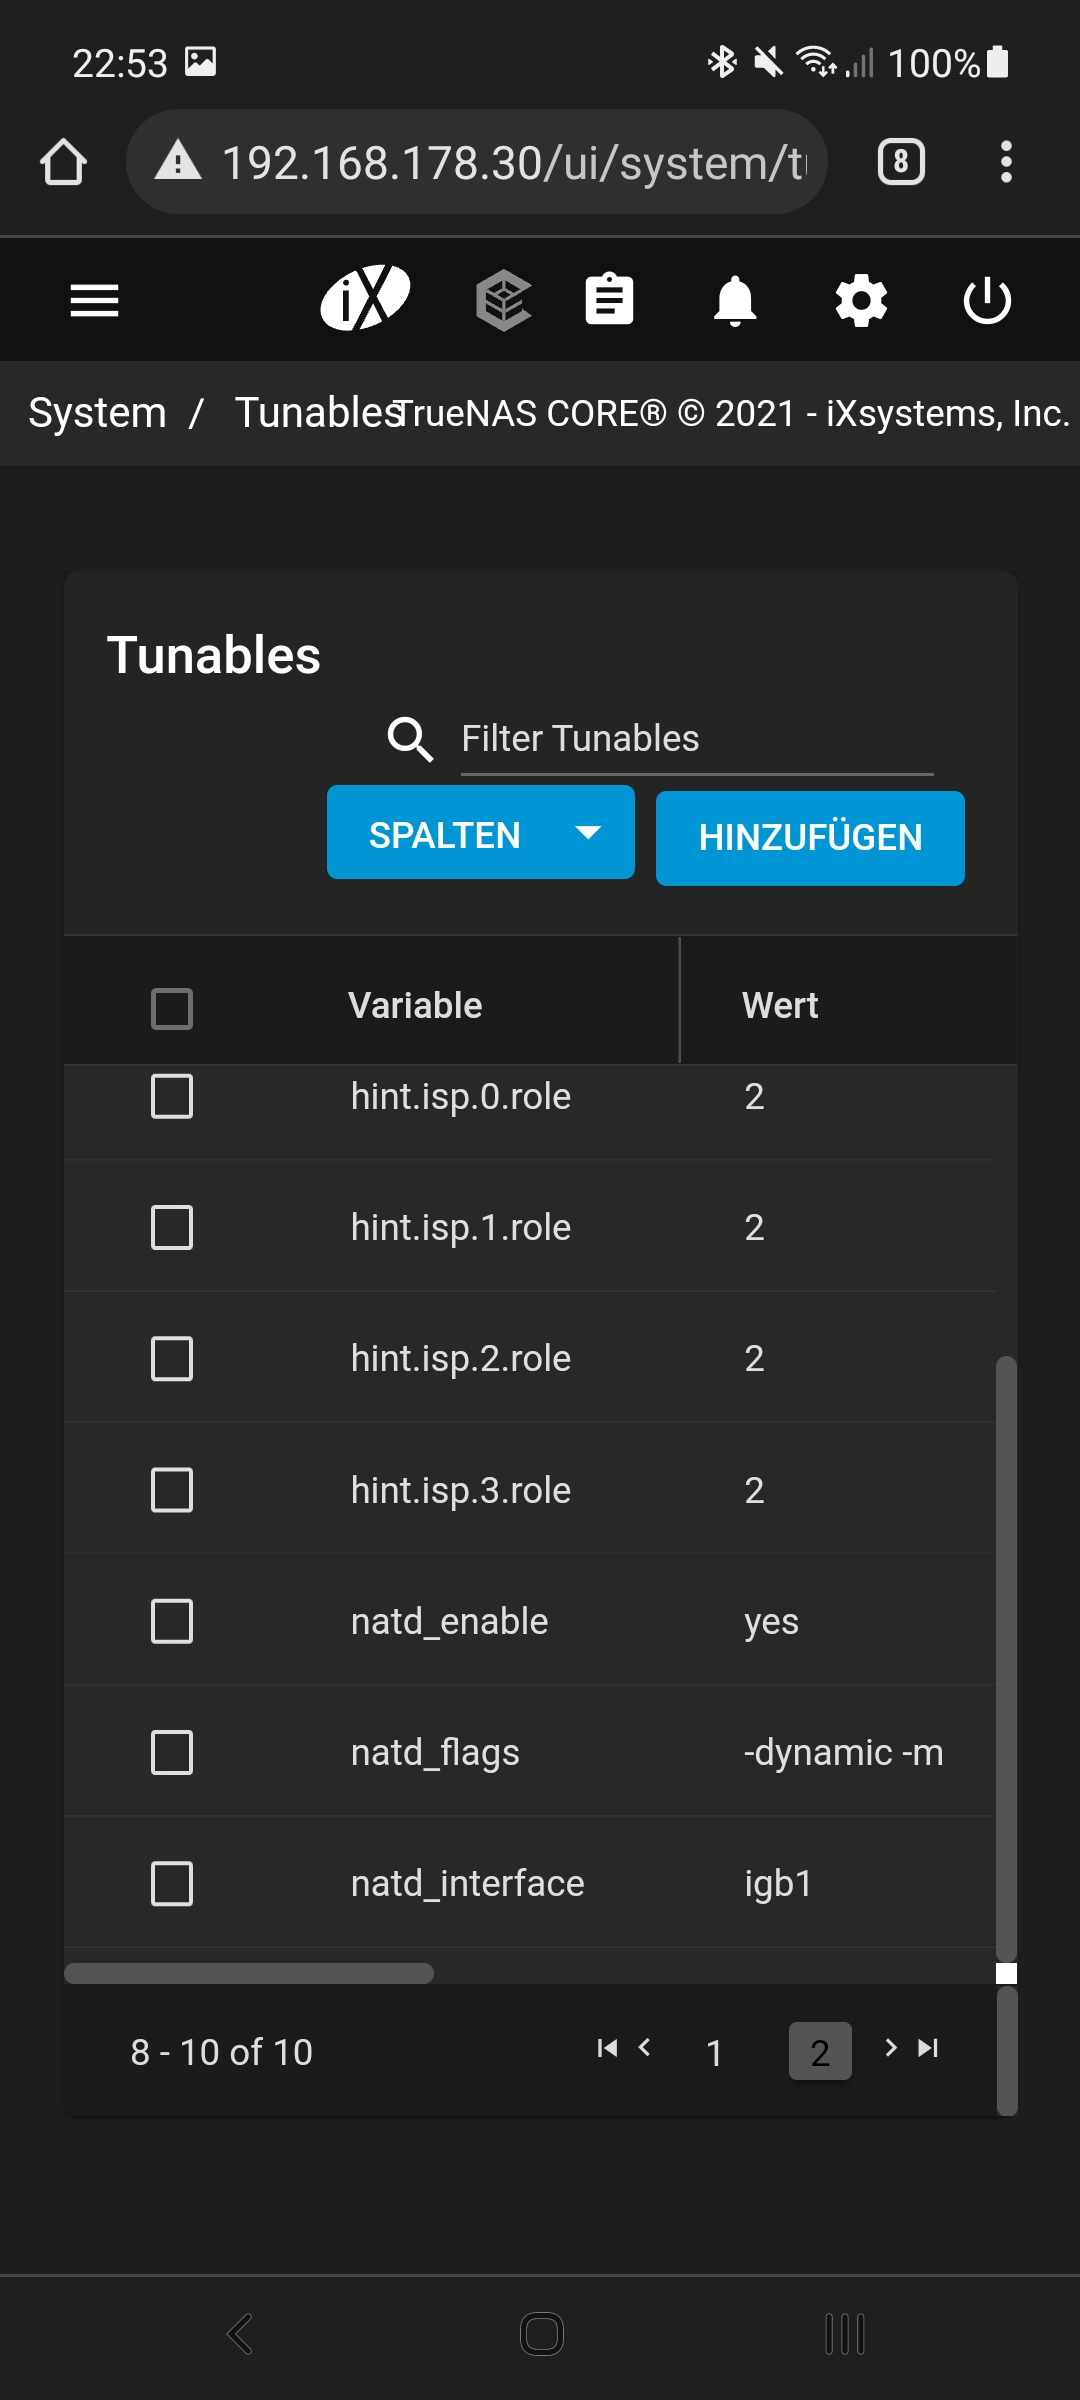Open browser three-dot overflow menu

click(1006, 162)
